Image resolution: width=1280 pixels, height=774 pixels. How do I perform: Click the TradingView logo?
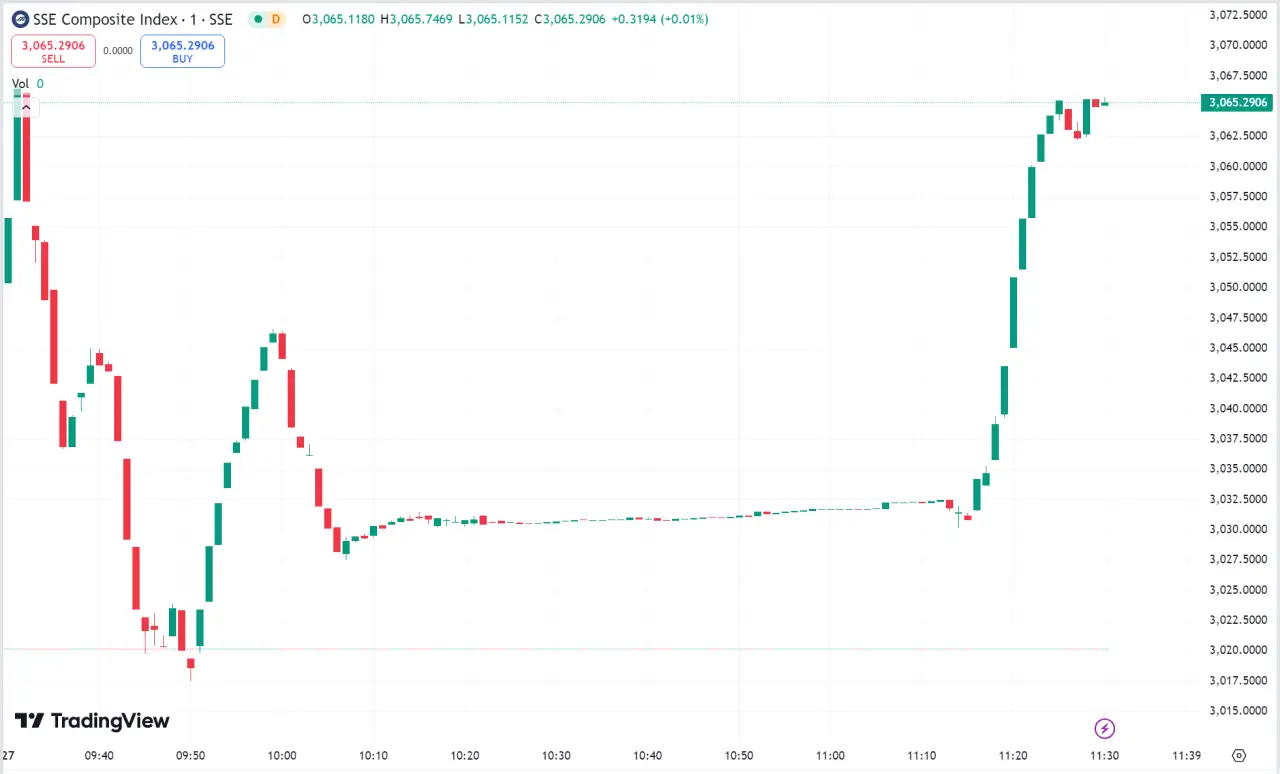[x=92, y=721]
